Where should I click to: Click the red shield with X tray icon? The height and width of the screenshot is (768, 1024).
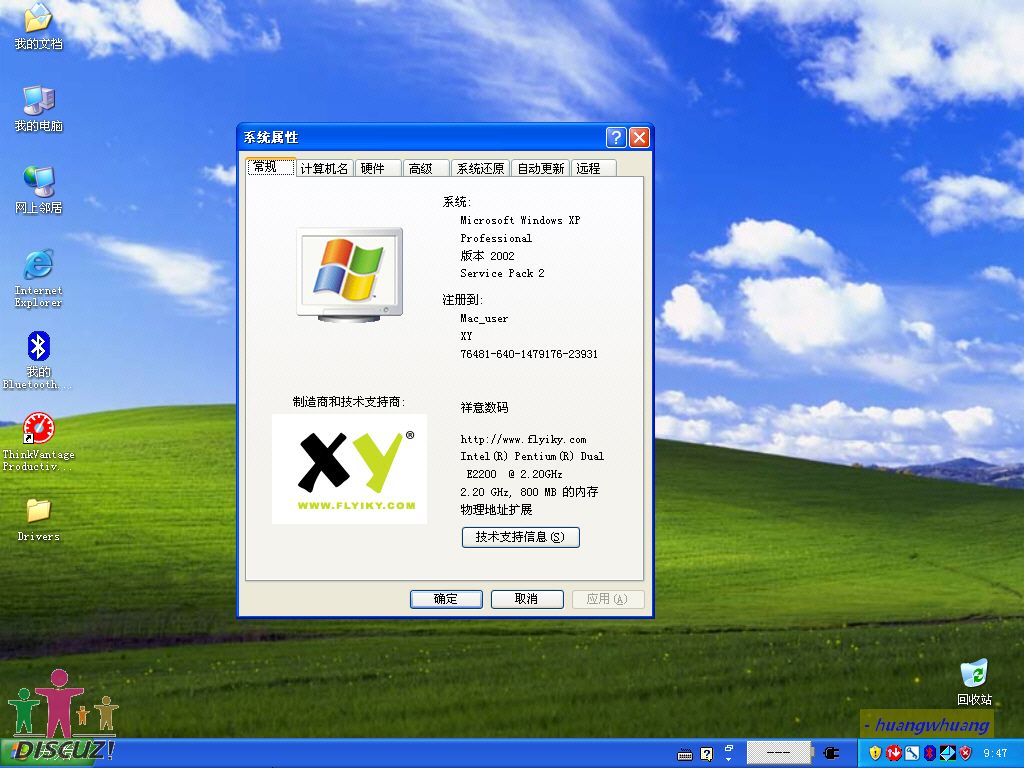pos(965,753)
